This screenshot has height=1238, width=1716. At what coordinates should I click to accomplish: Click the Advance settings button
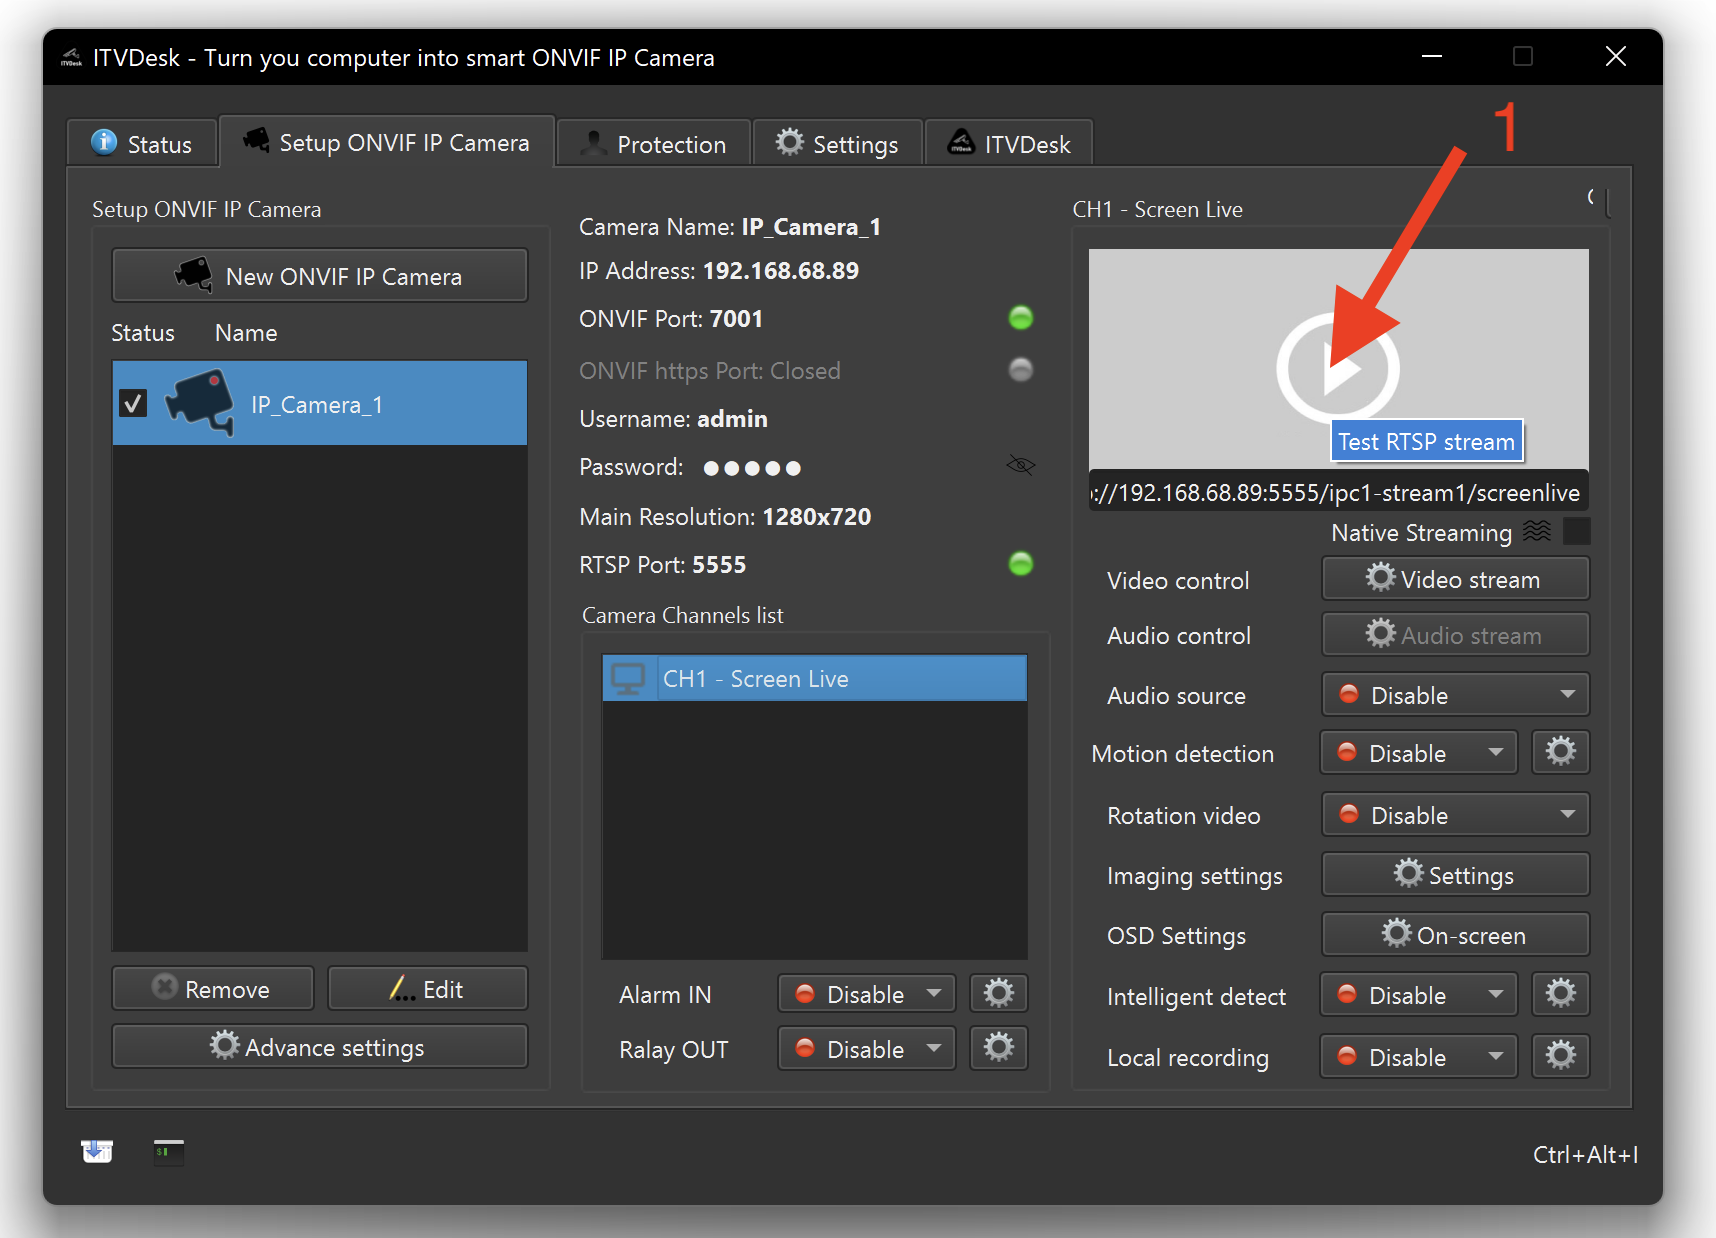click(320, 1047)
